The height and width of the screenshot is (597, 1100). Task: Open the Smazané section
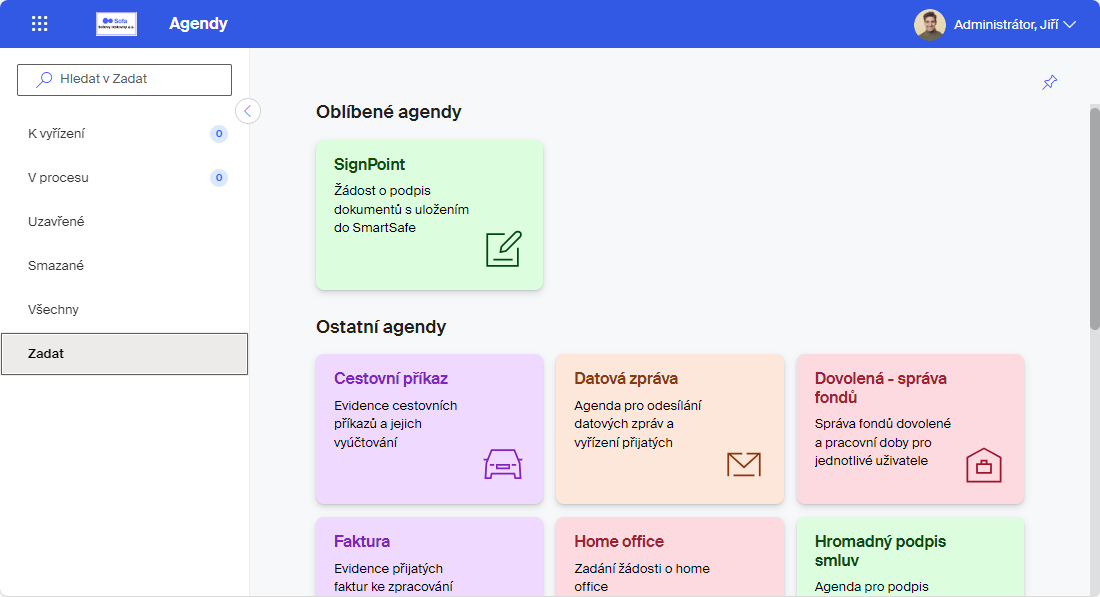click(125, 266)
